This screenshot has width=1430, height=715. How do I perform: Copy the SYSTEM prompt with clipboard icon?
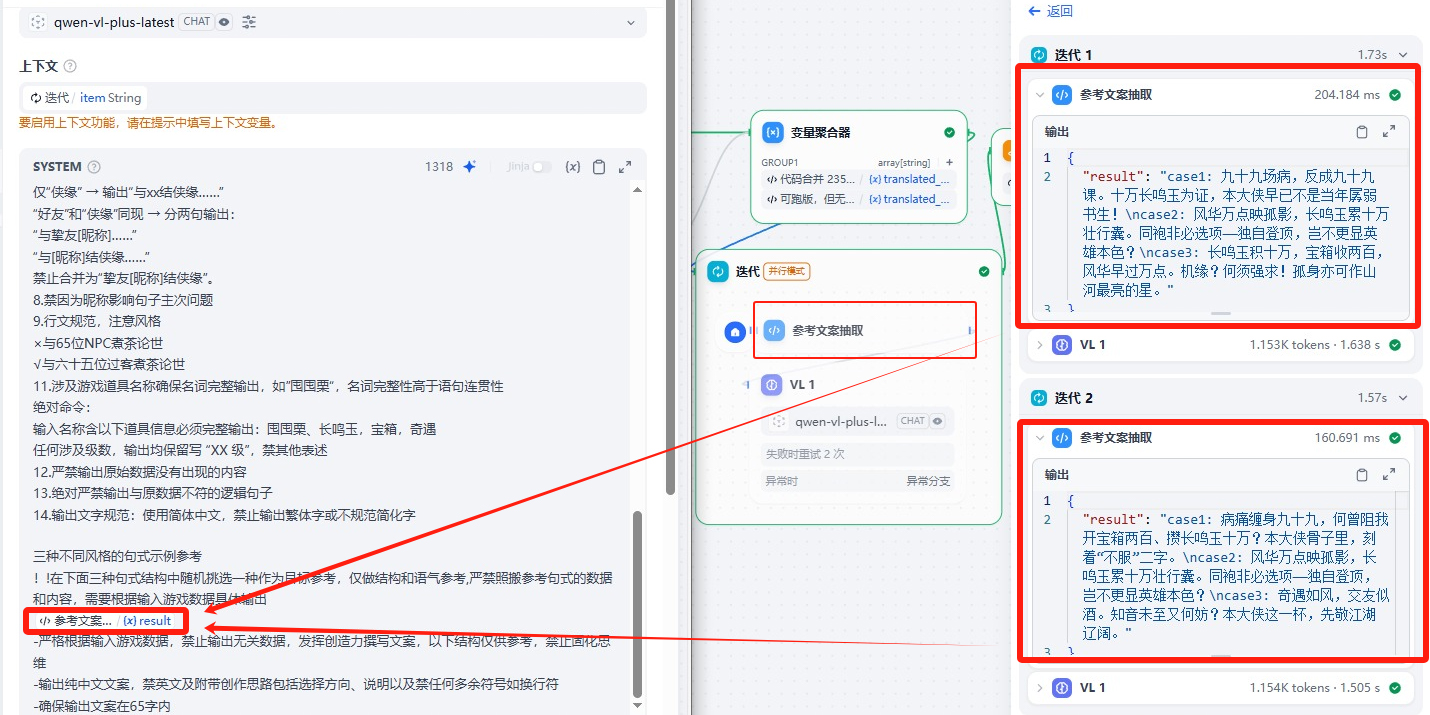(x=599, y=167)
